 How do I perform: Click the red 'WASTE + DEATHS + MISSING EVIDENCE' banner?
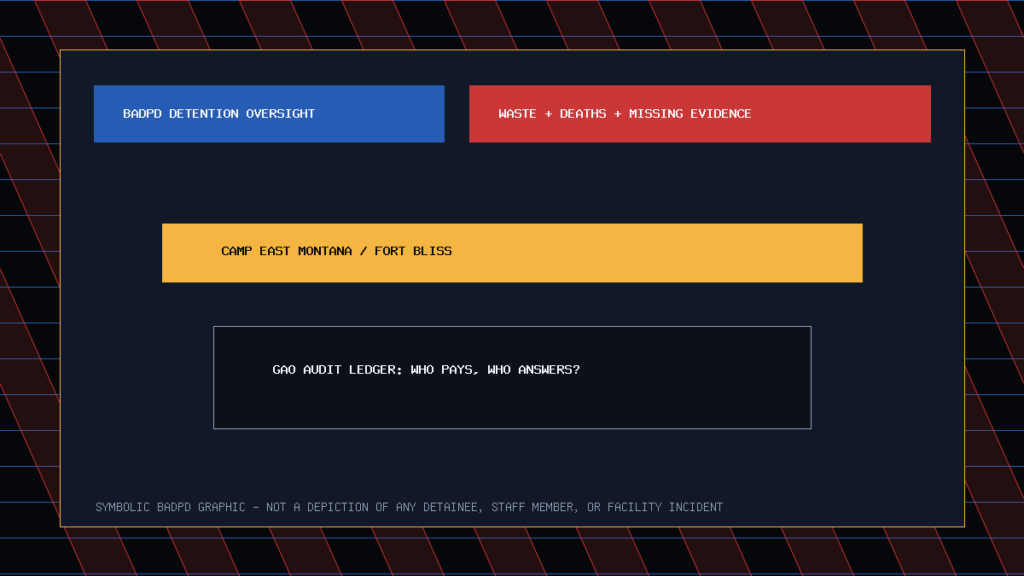(x=699, y=114)
